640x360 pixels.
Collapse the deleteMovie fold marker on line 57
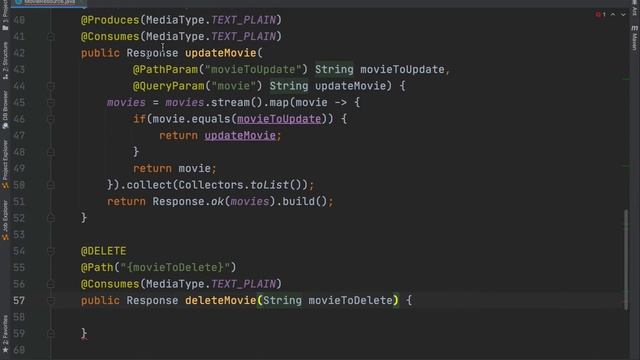[51, 300]
